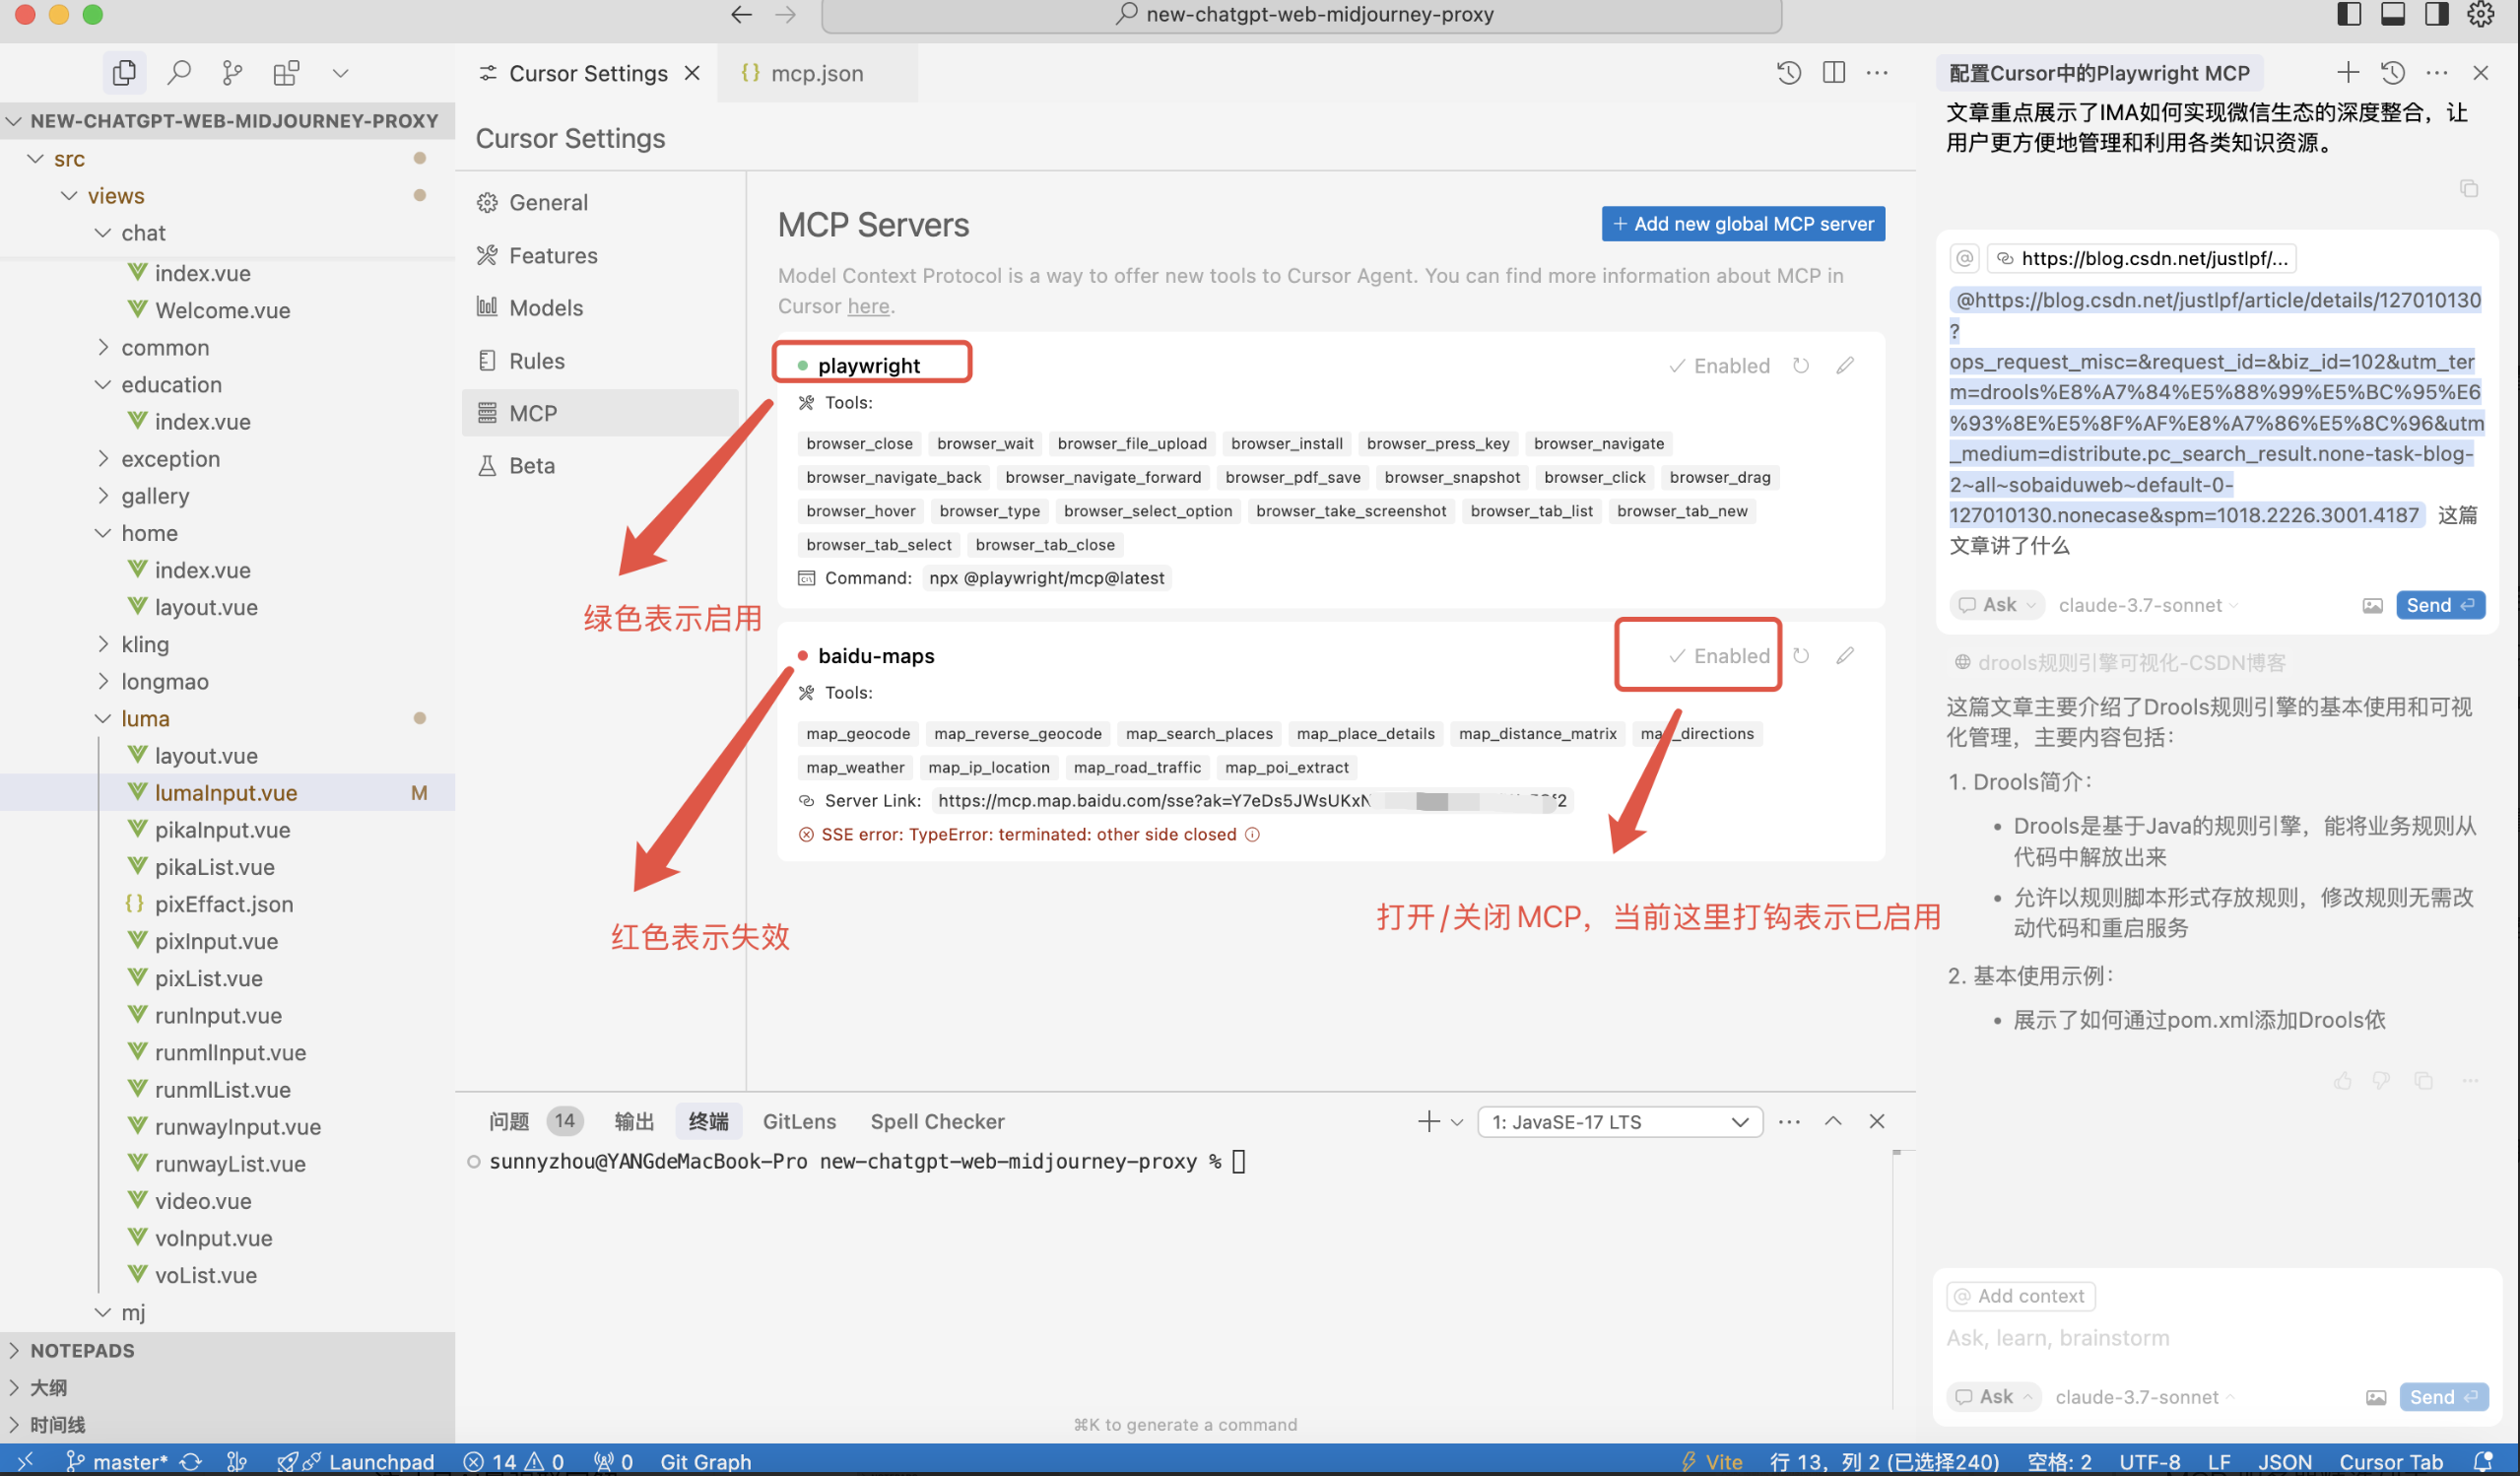Toggle Enabled for playwright server
Screen dimensions: 2520x1476
click(1719, 366)
